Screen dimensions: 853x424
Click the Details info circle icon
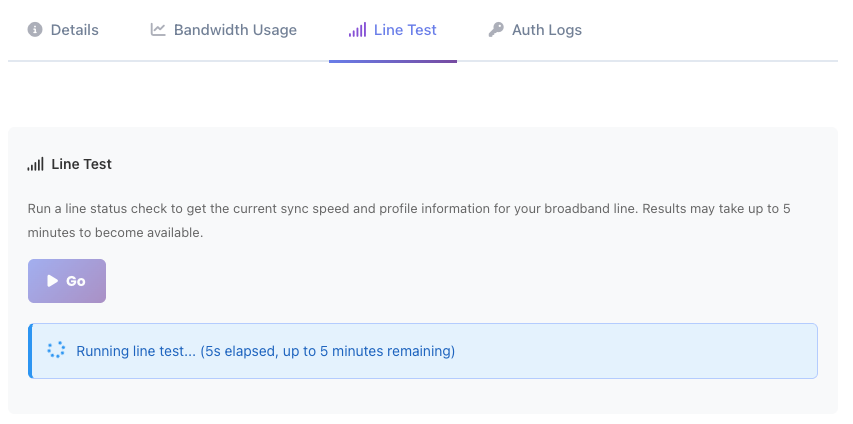(35, 29)
